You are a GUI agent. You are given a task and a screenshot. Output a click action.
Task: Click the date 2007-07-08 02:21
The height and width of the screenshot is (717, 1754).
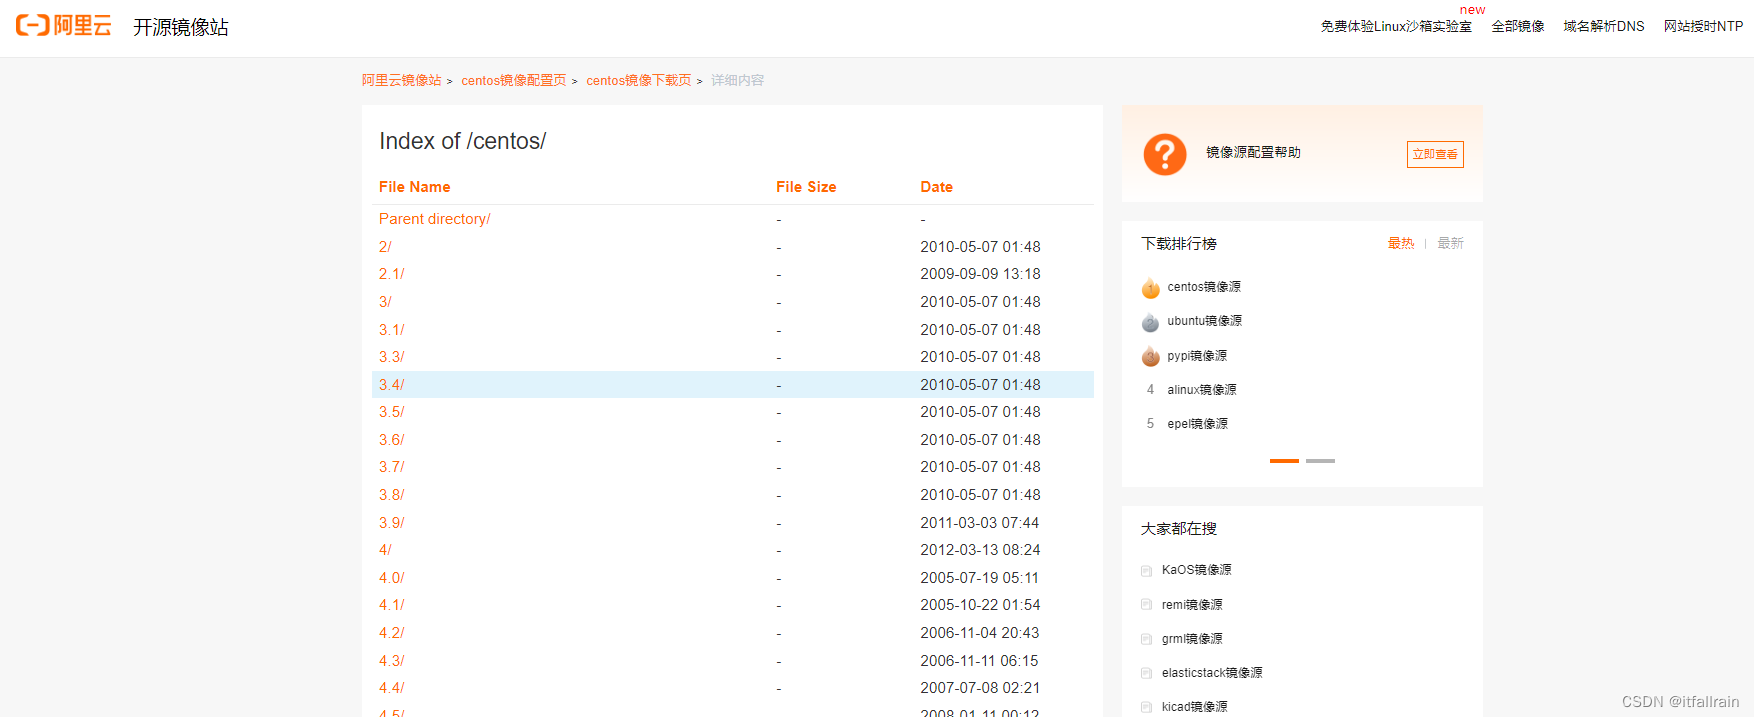(980, 688)
